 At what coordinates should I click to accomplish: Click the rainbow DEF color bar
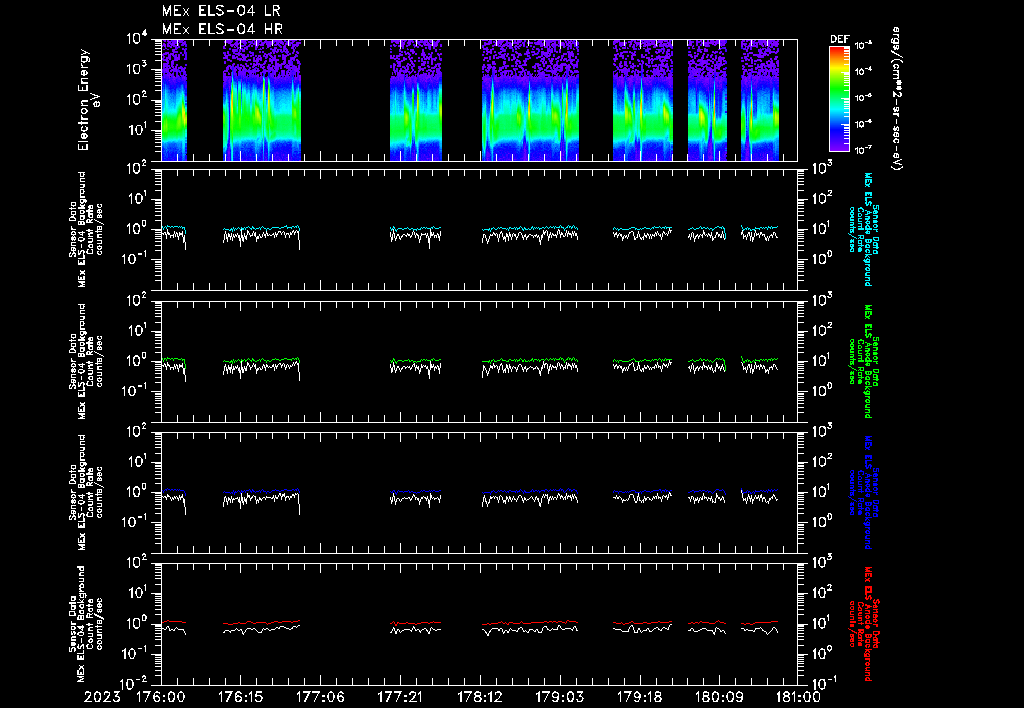pyautogui.click(x=840, y=99)
